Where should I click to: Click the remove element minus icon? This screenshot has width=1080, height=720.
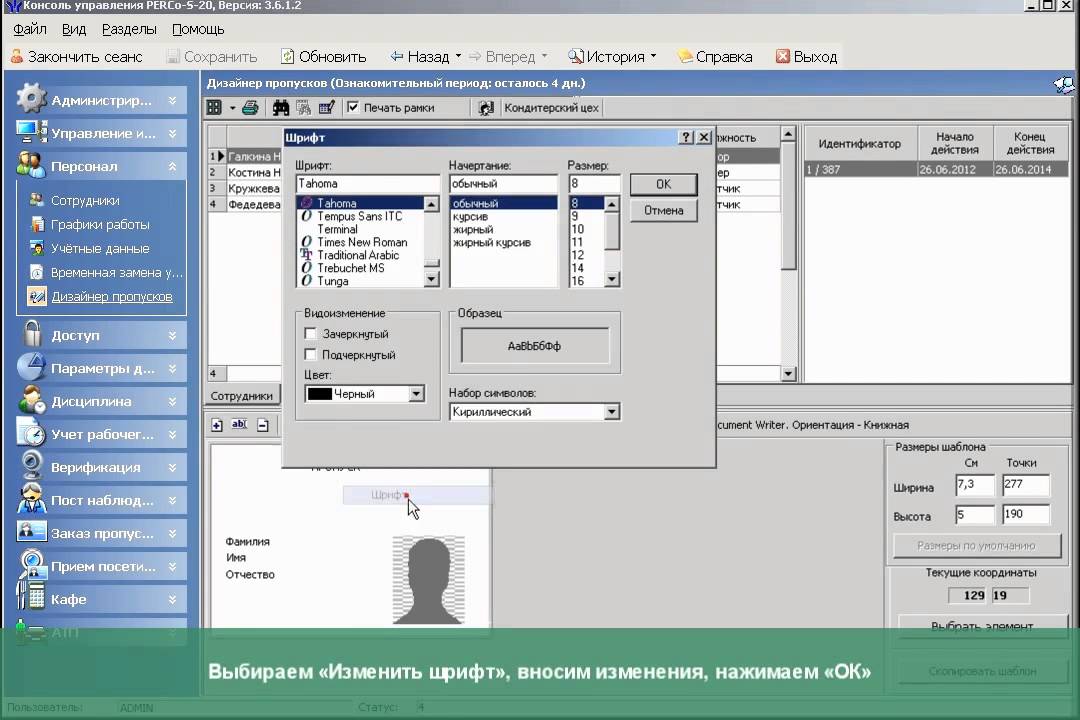click(x=262, y=425)
